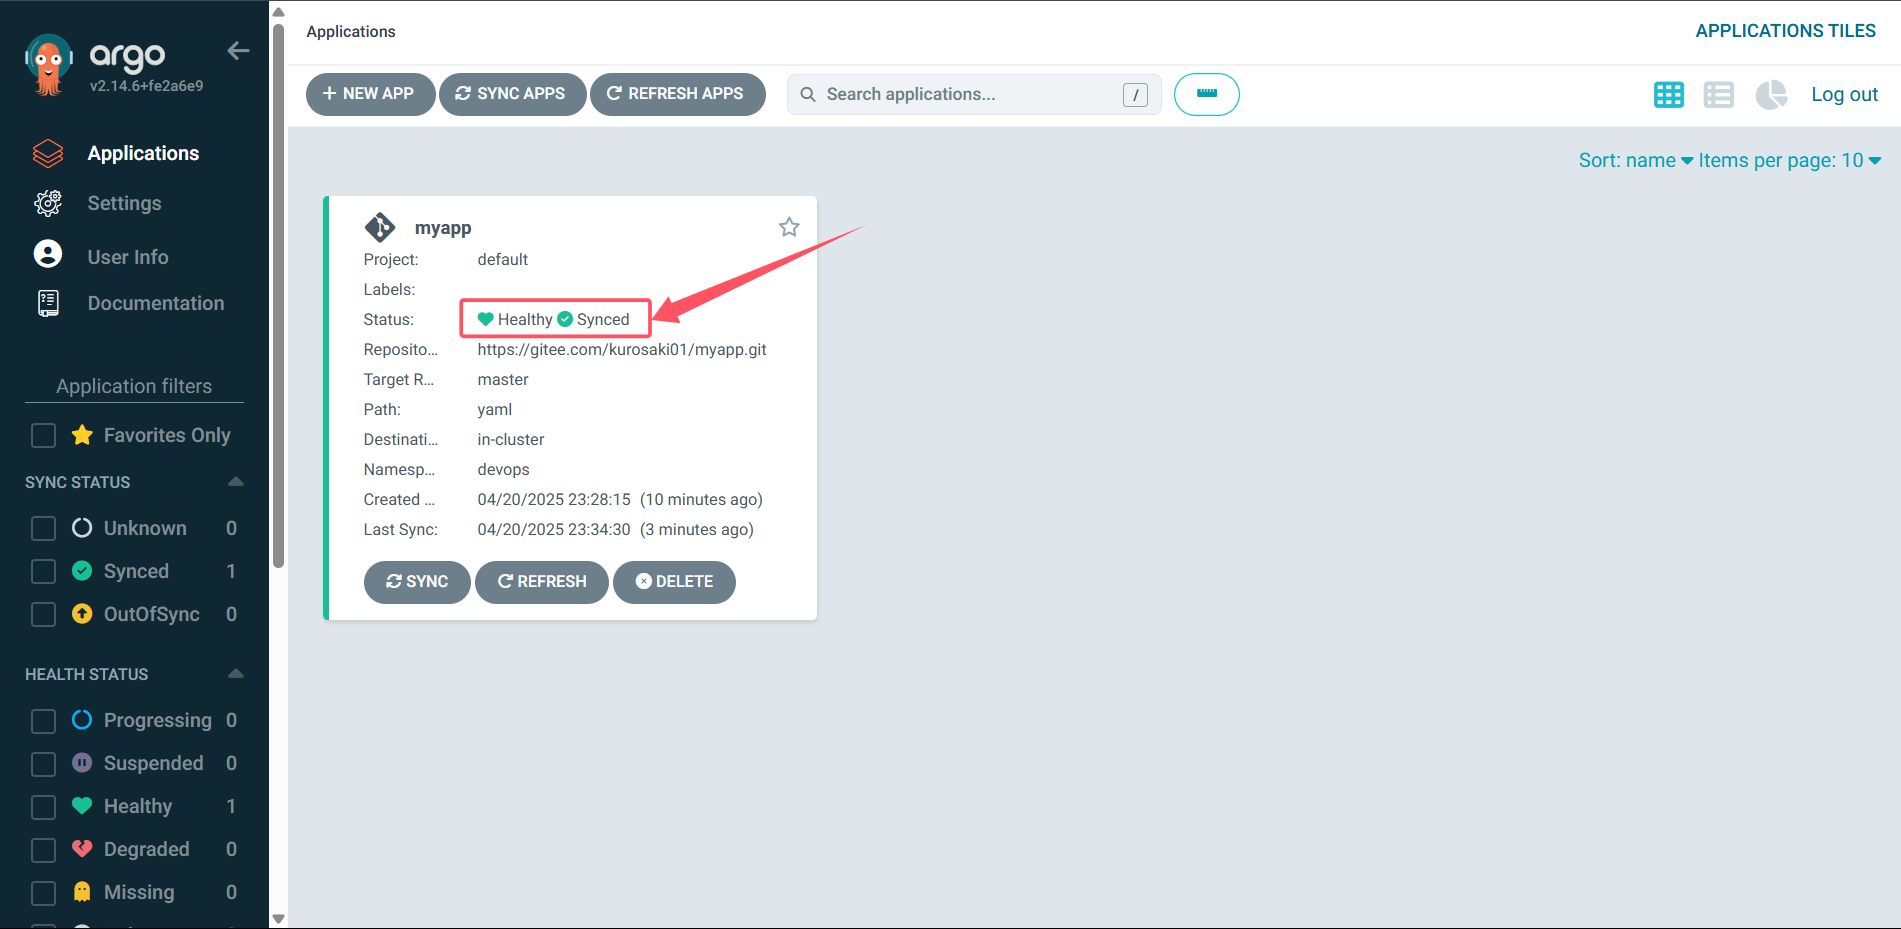This screenshot has height=929, width=1901.
Task: Click the SYNC APPS button
Action: [x=512, y=94]
